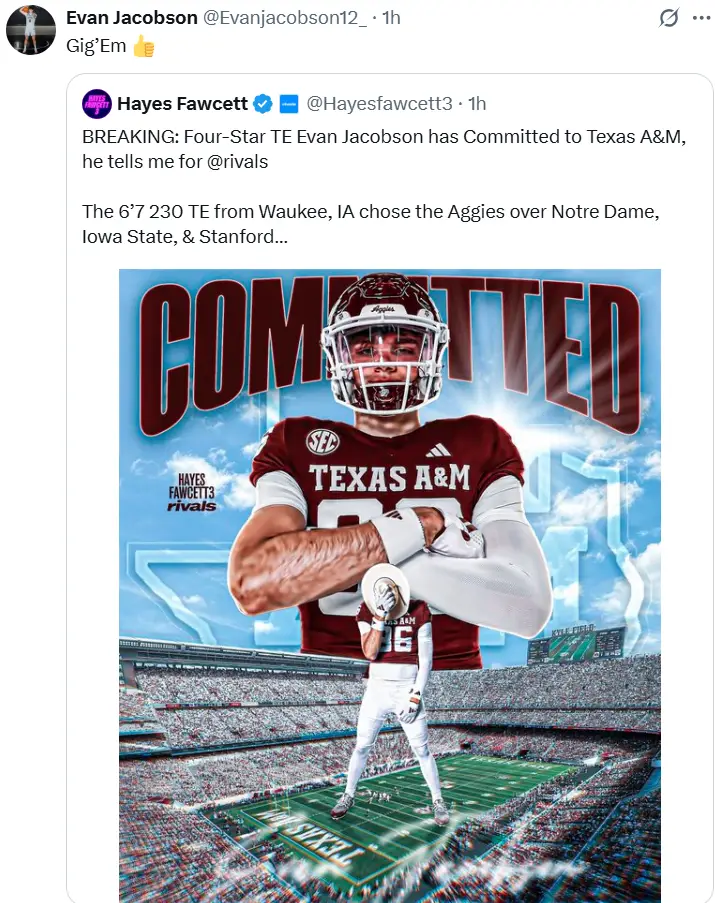Viewport: 715px width, 903px height.
Task: Click the SEC logo on jersey image
Action: coord(322,442)
